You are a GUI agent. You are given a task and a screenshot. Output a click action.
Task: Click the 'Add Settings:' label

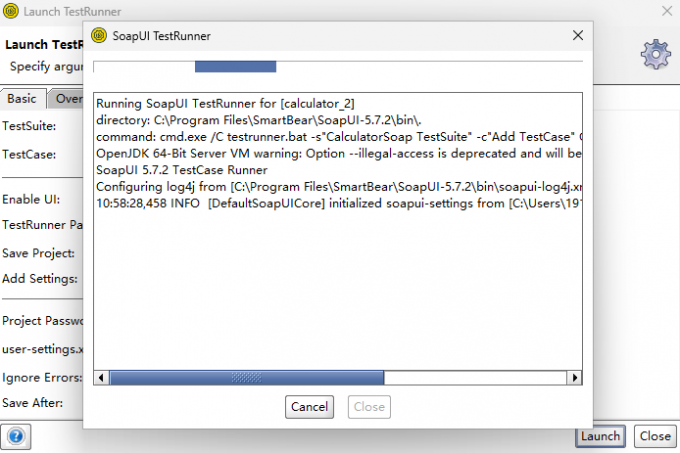(x=40, y=279)
